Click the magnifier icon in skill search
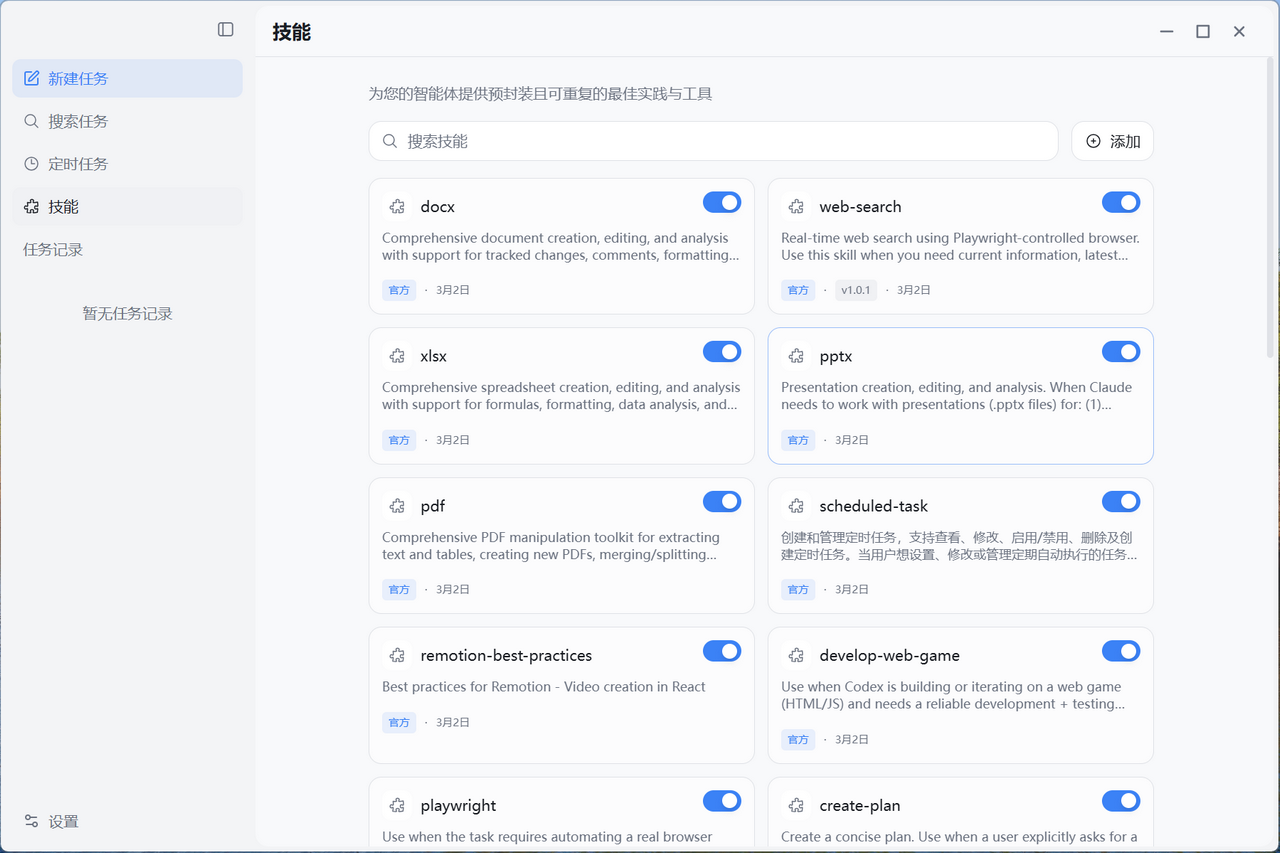 [390, 141]
